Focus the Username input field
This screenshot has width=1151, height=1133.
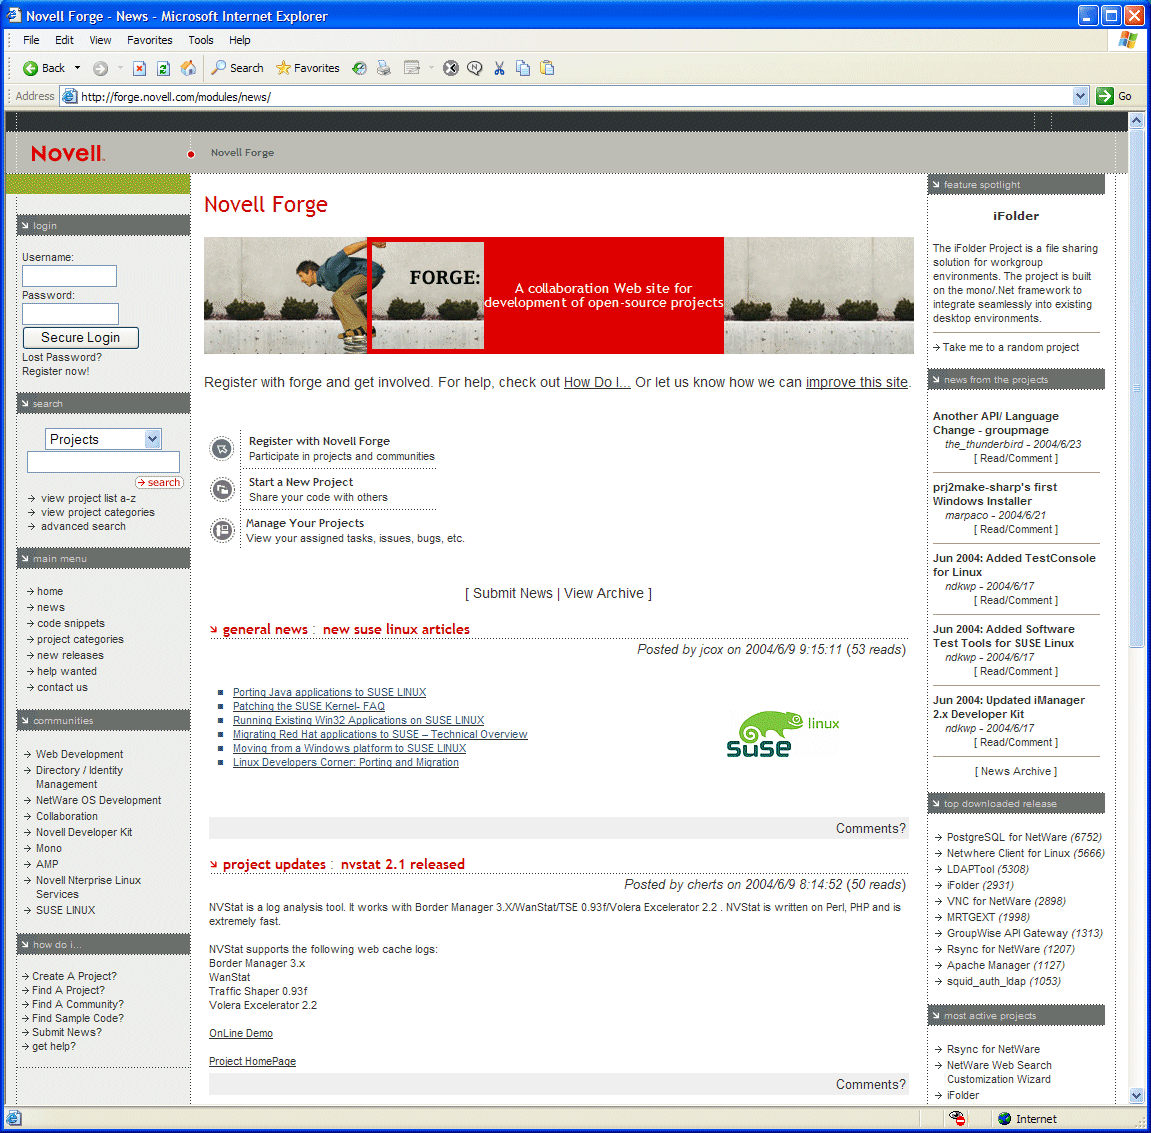pos(69,276)
